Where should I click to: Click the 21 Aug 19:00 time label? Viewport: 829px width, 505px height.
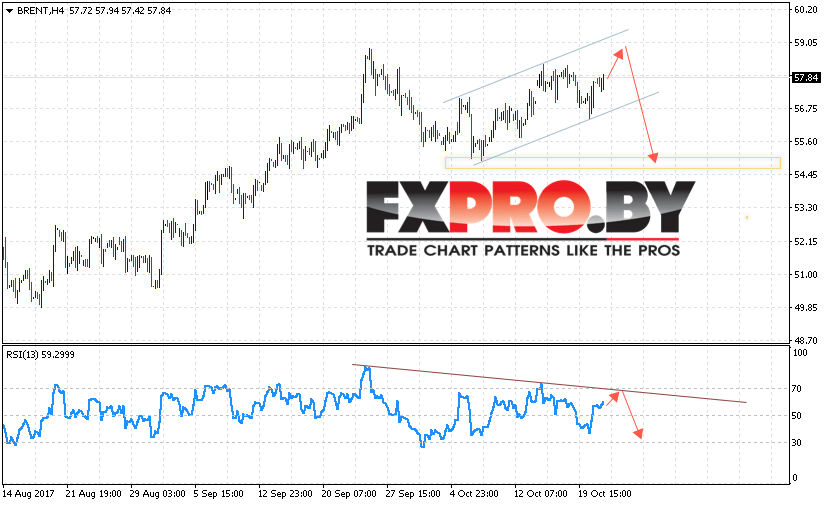pos(94,494)
